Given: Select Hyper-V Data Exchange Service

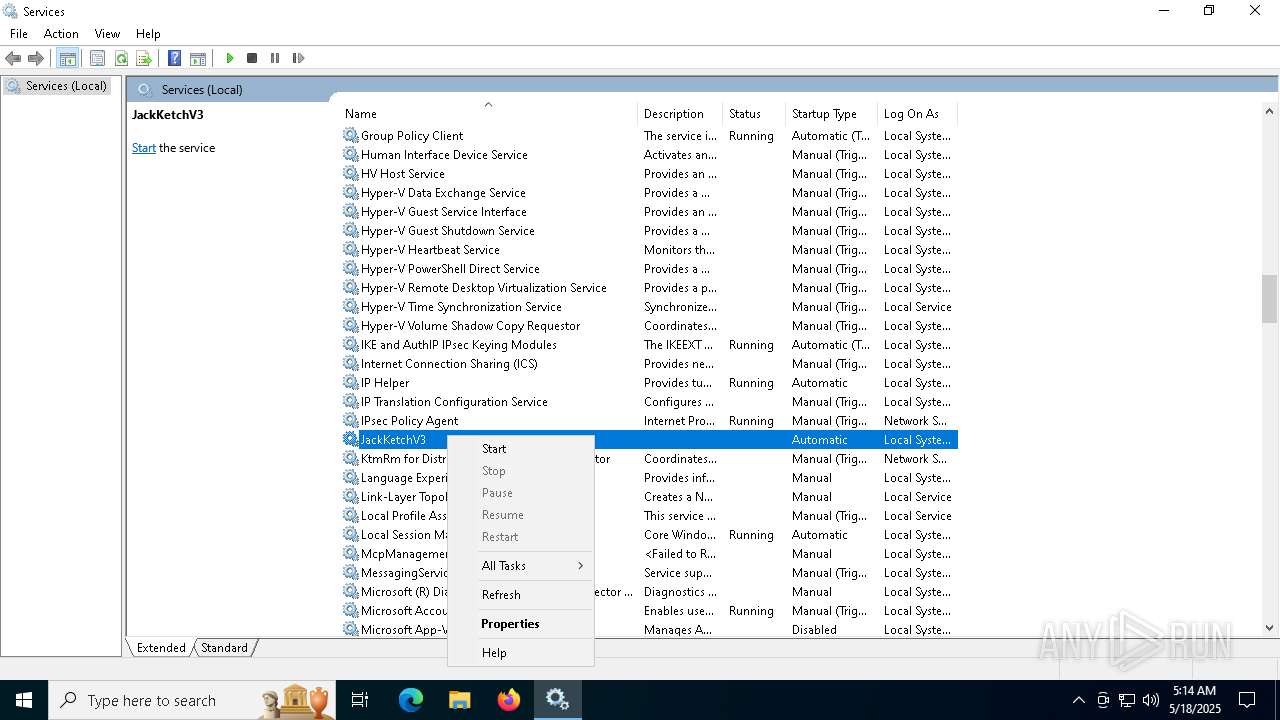Looking at the screenshot, I should [x=649, y=193].
